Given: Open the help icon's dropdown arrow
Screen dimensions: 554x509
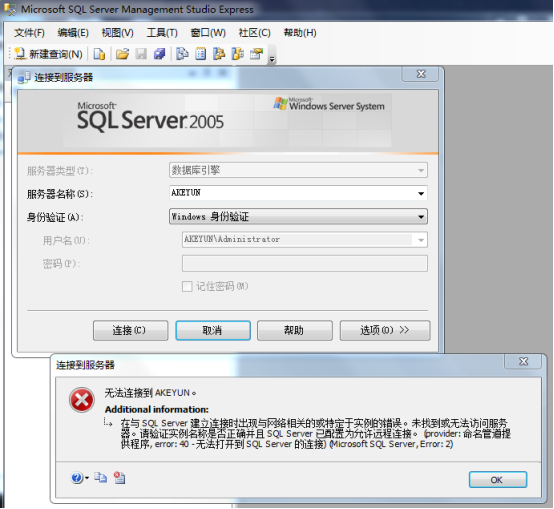Looking at the screenshot, I should tap(87, 478).
